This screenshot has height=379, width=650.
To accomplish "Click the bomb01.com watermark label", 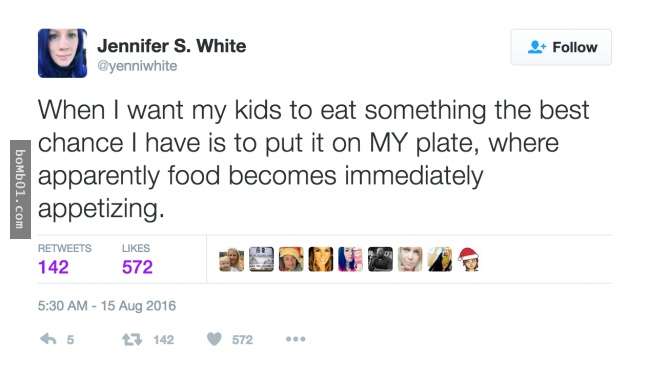I will (20, 190).
